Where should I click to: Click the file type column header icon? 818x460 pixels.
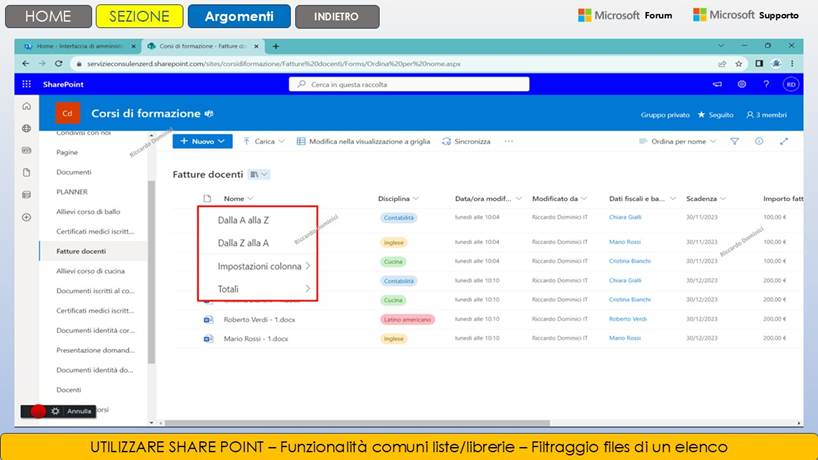(207, 198)
